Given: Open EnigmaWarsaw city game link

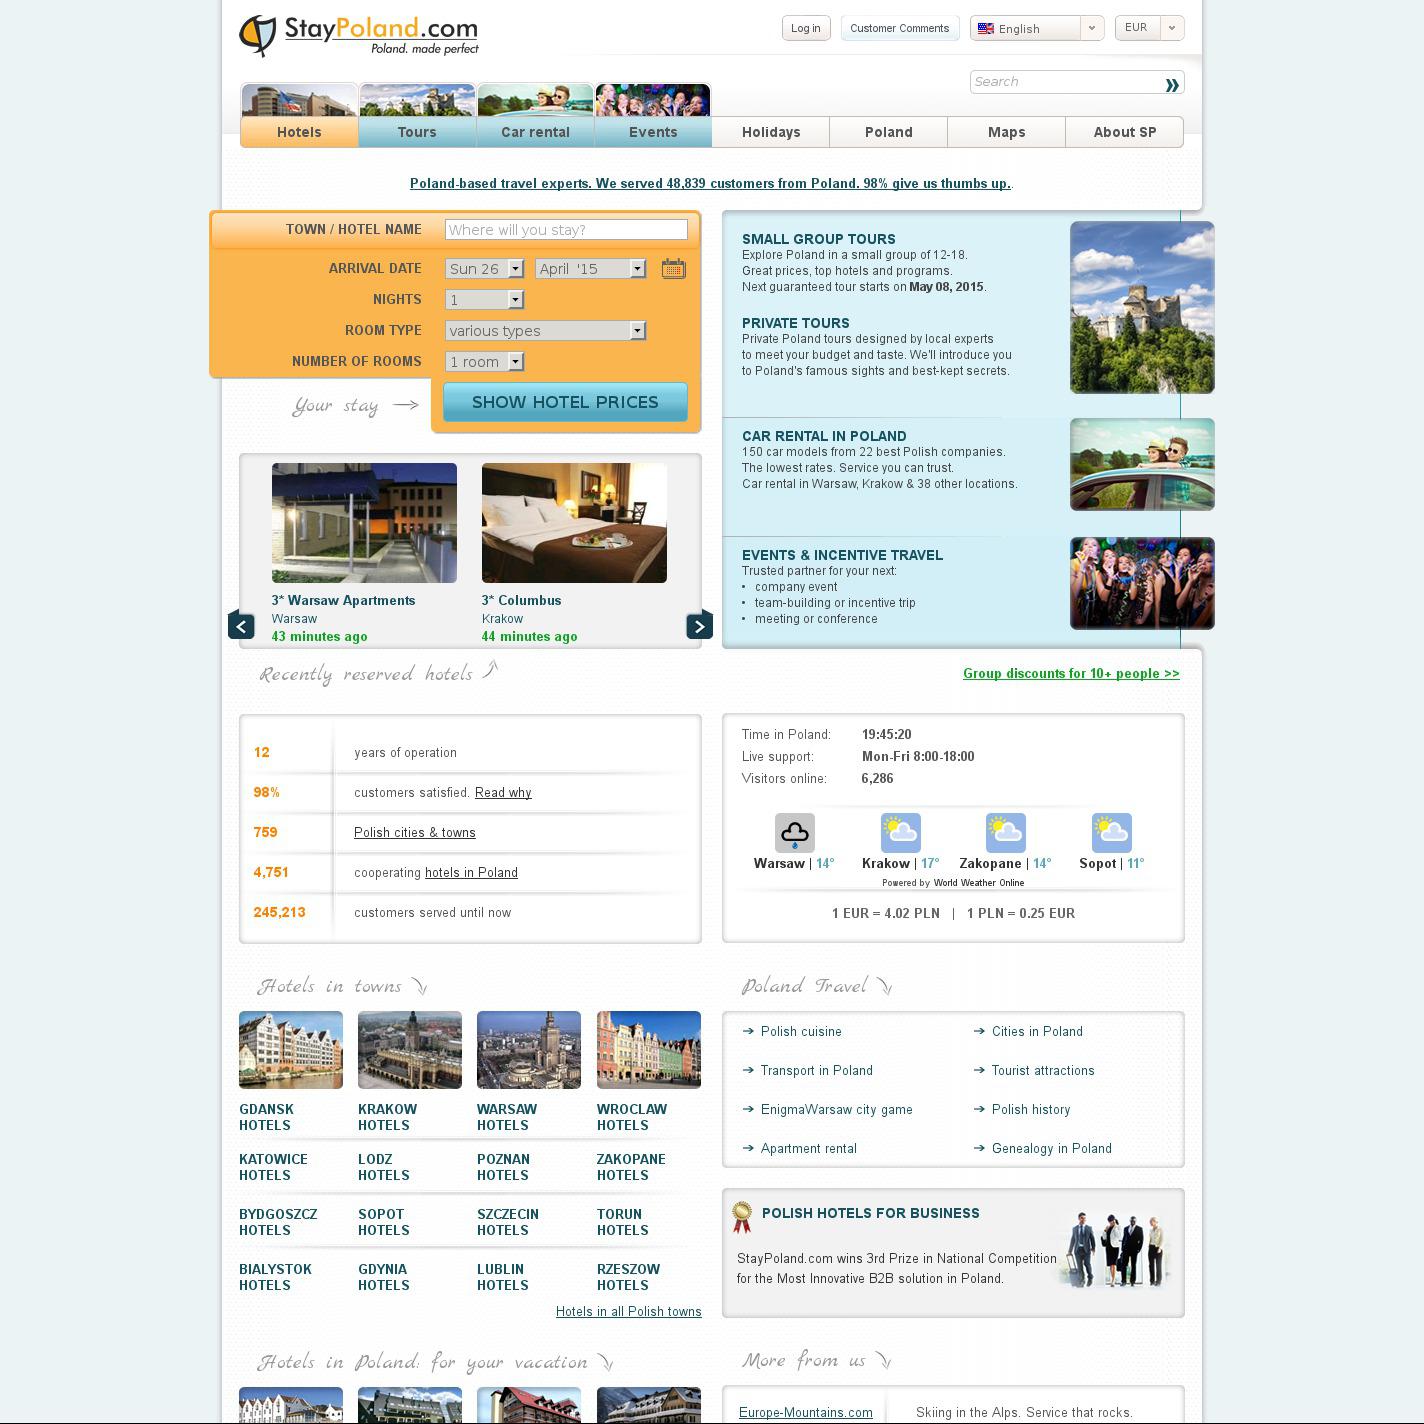Looking at the screenshot, I should (837, 1109).
